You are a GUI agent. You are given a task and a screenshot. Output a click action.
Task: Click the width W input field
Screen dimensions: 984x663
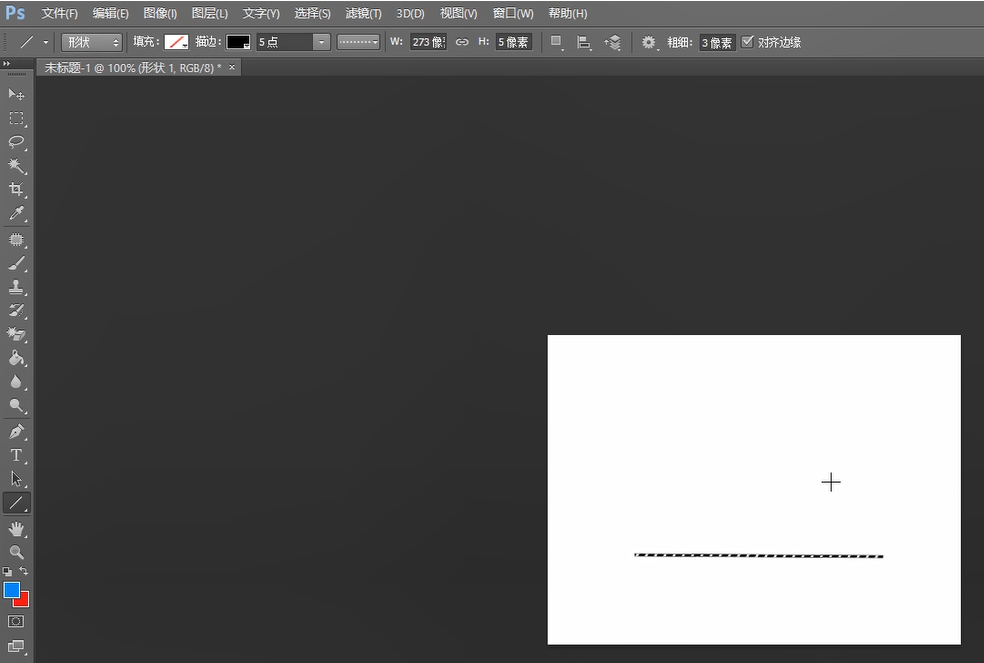click(428, 42)
